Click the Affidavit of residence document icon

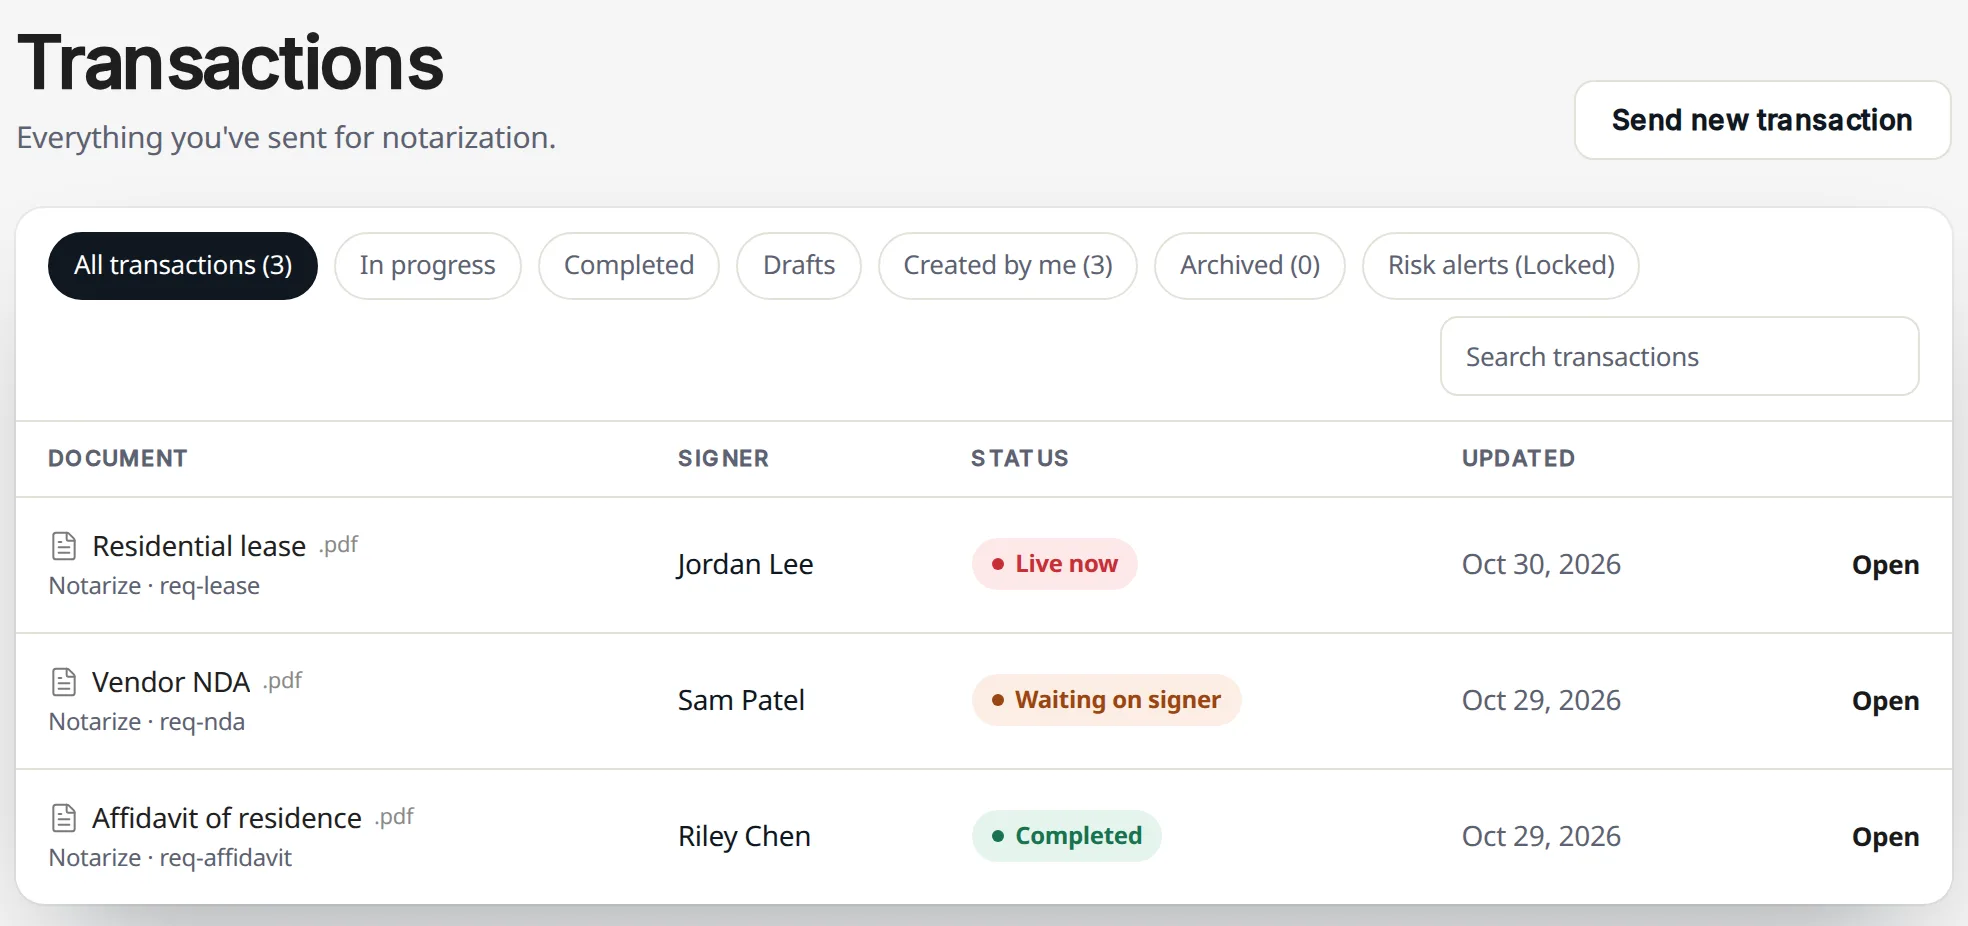point(64,818)
